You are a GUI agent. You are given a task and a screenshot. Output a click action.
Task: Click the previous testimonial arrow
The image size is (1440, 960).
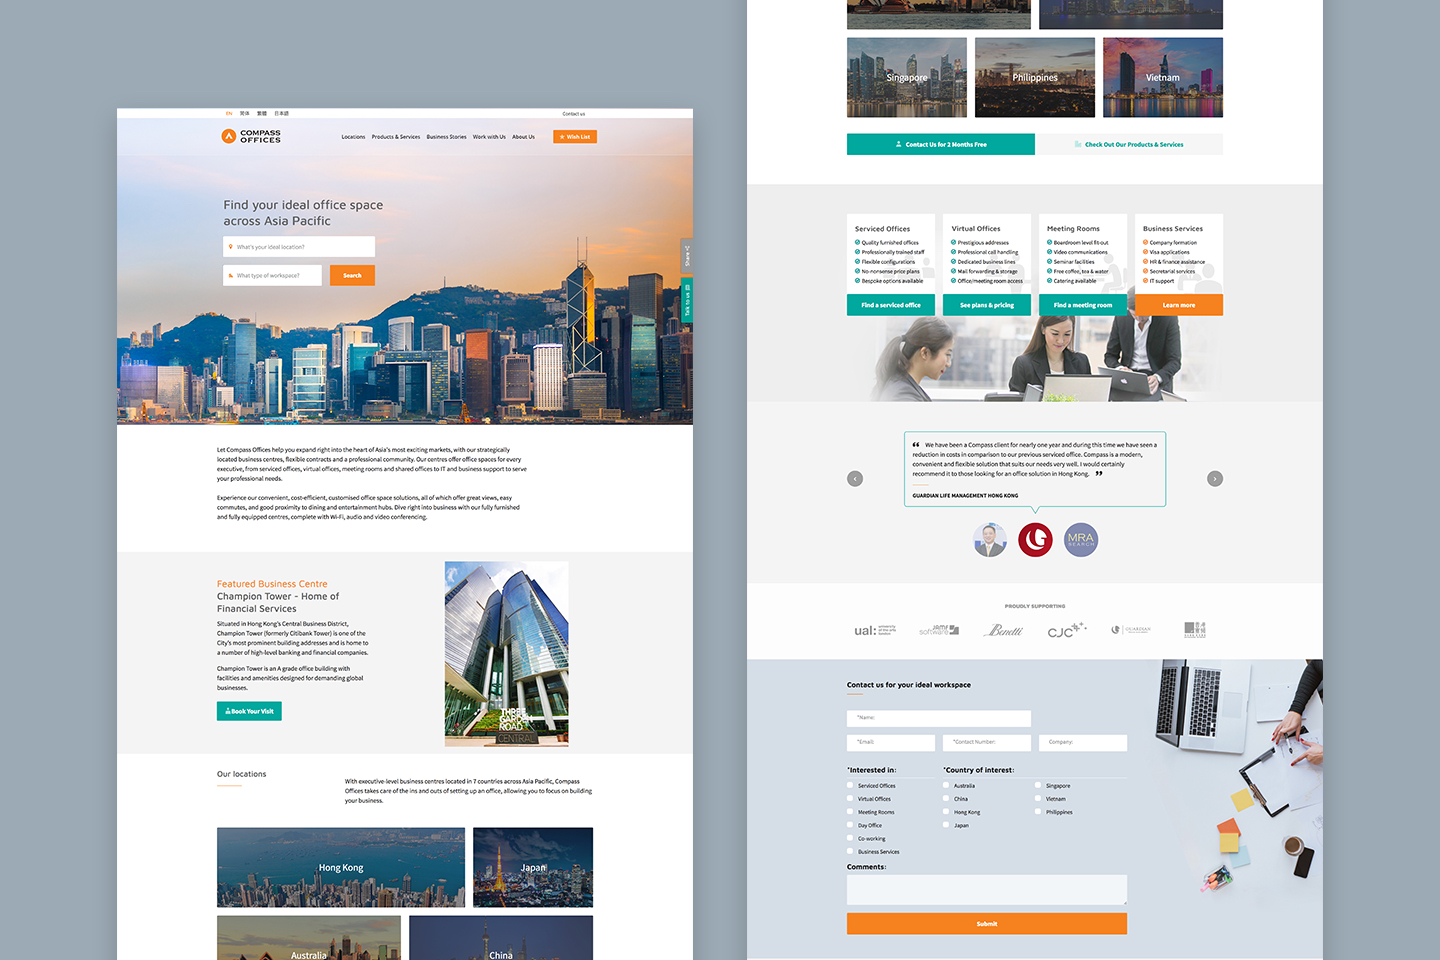(855, 479)
